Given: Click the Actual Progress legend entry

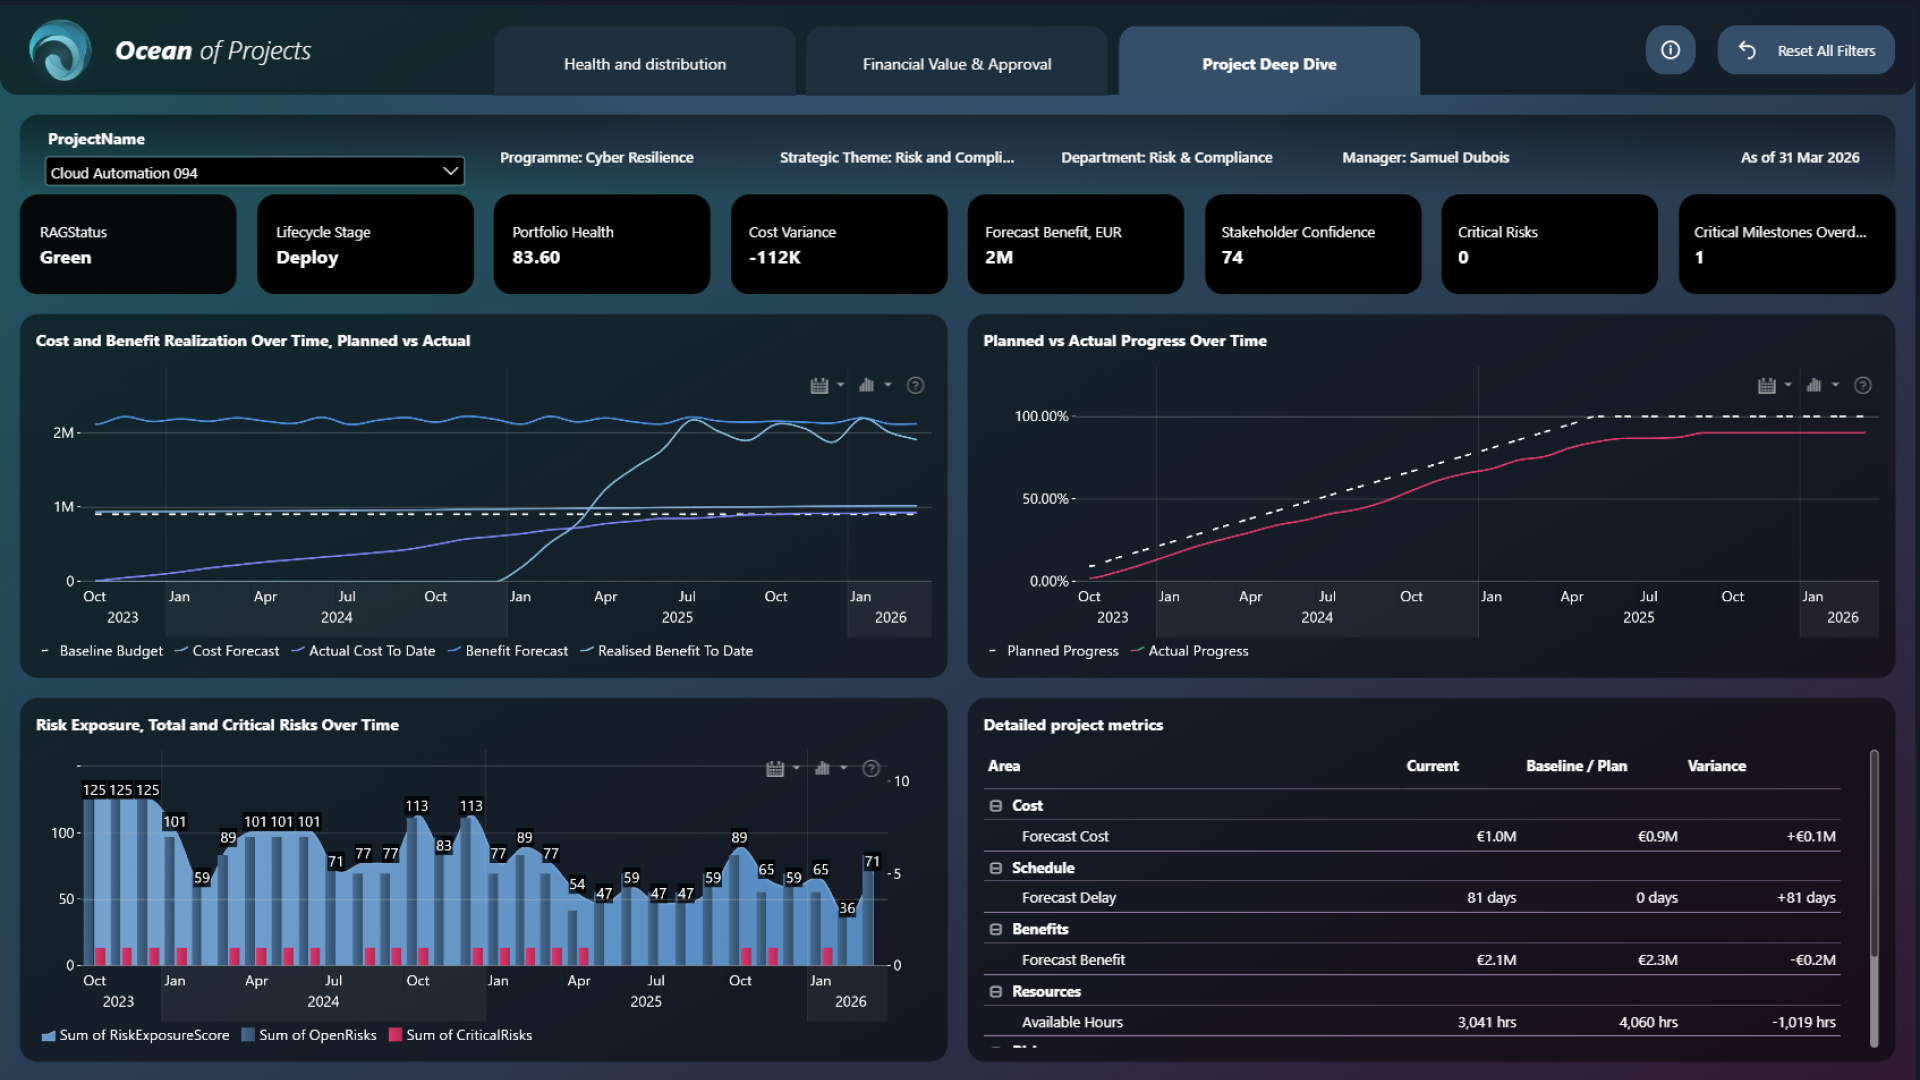Looking at the screenshot, I should tap(1189, 651).
